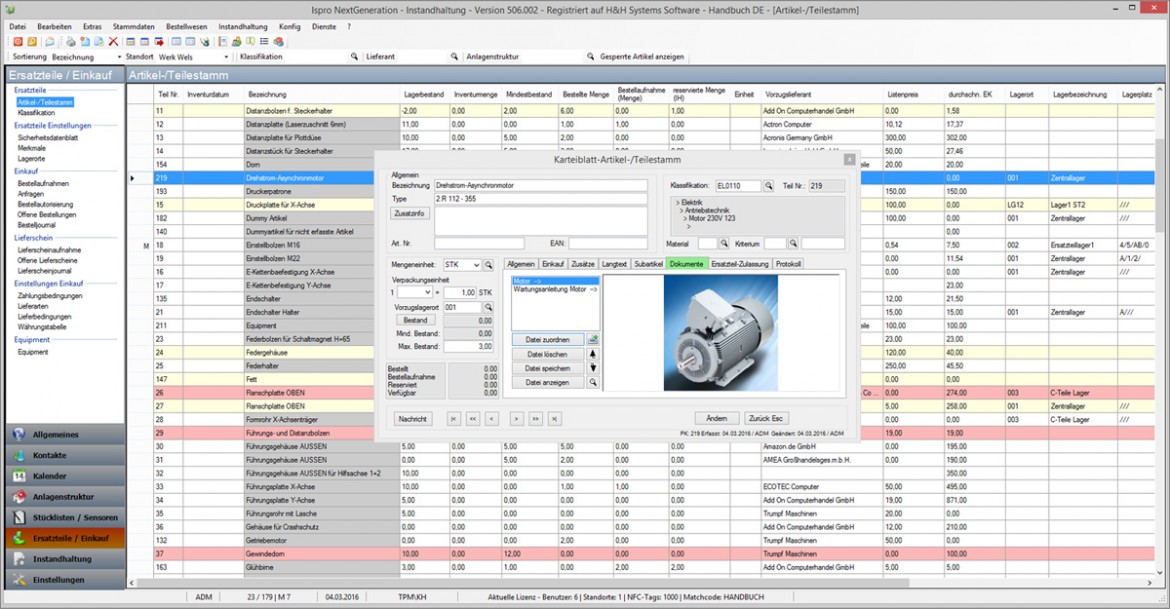
Task: Click the magnifier beside the Lieferant filter
Action: (x=454, y=56)
